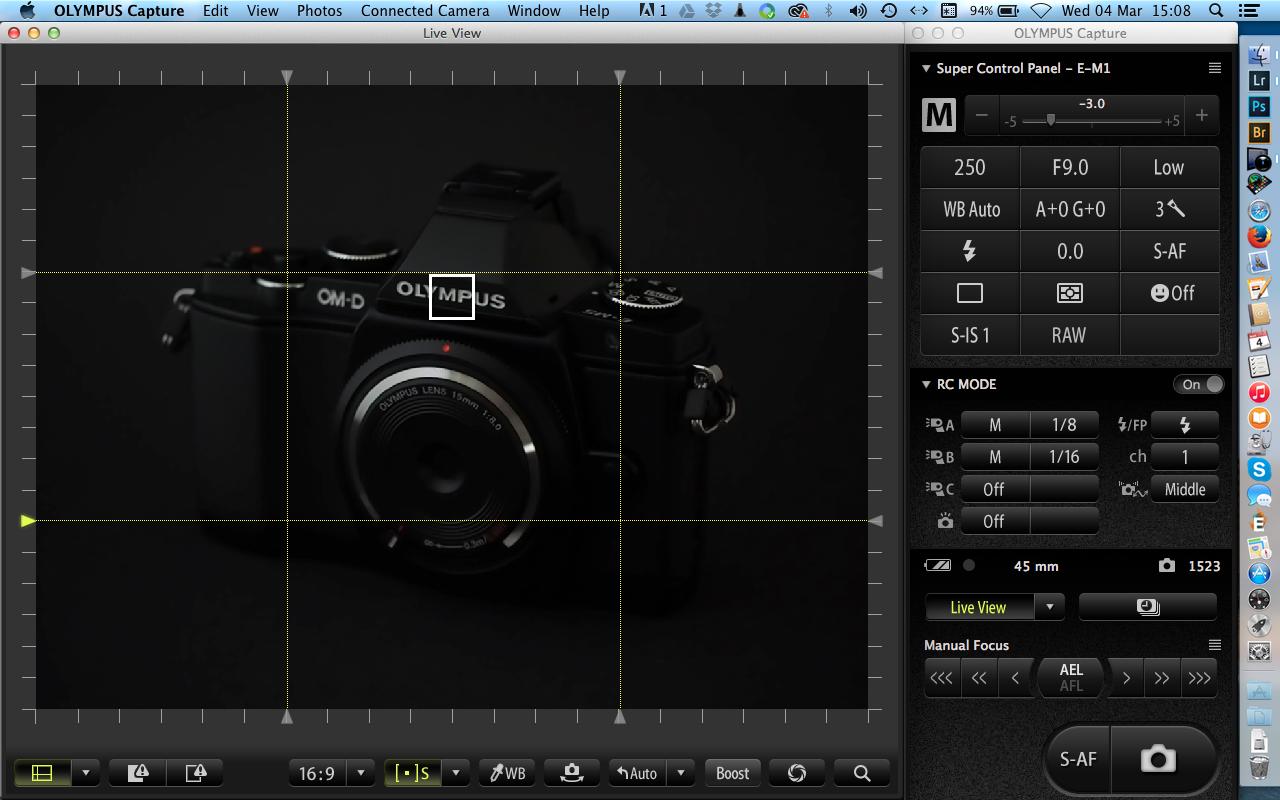Open the AF target mode dropdown arrow
Image resolution: width=1280 pixels, height=800 pixels.
click(x=456, y=773)
